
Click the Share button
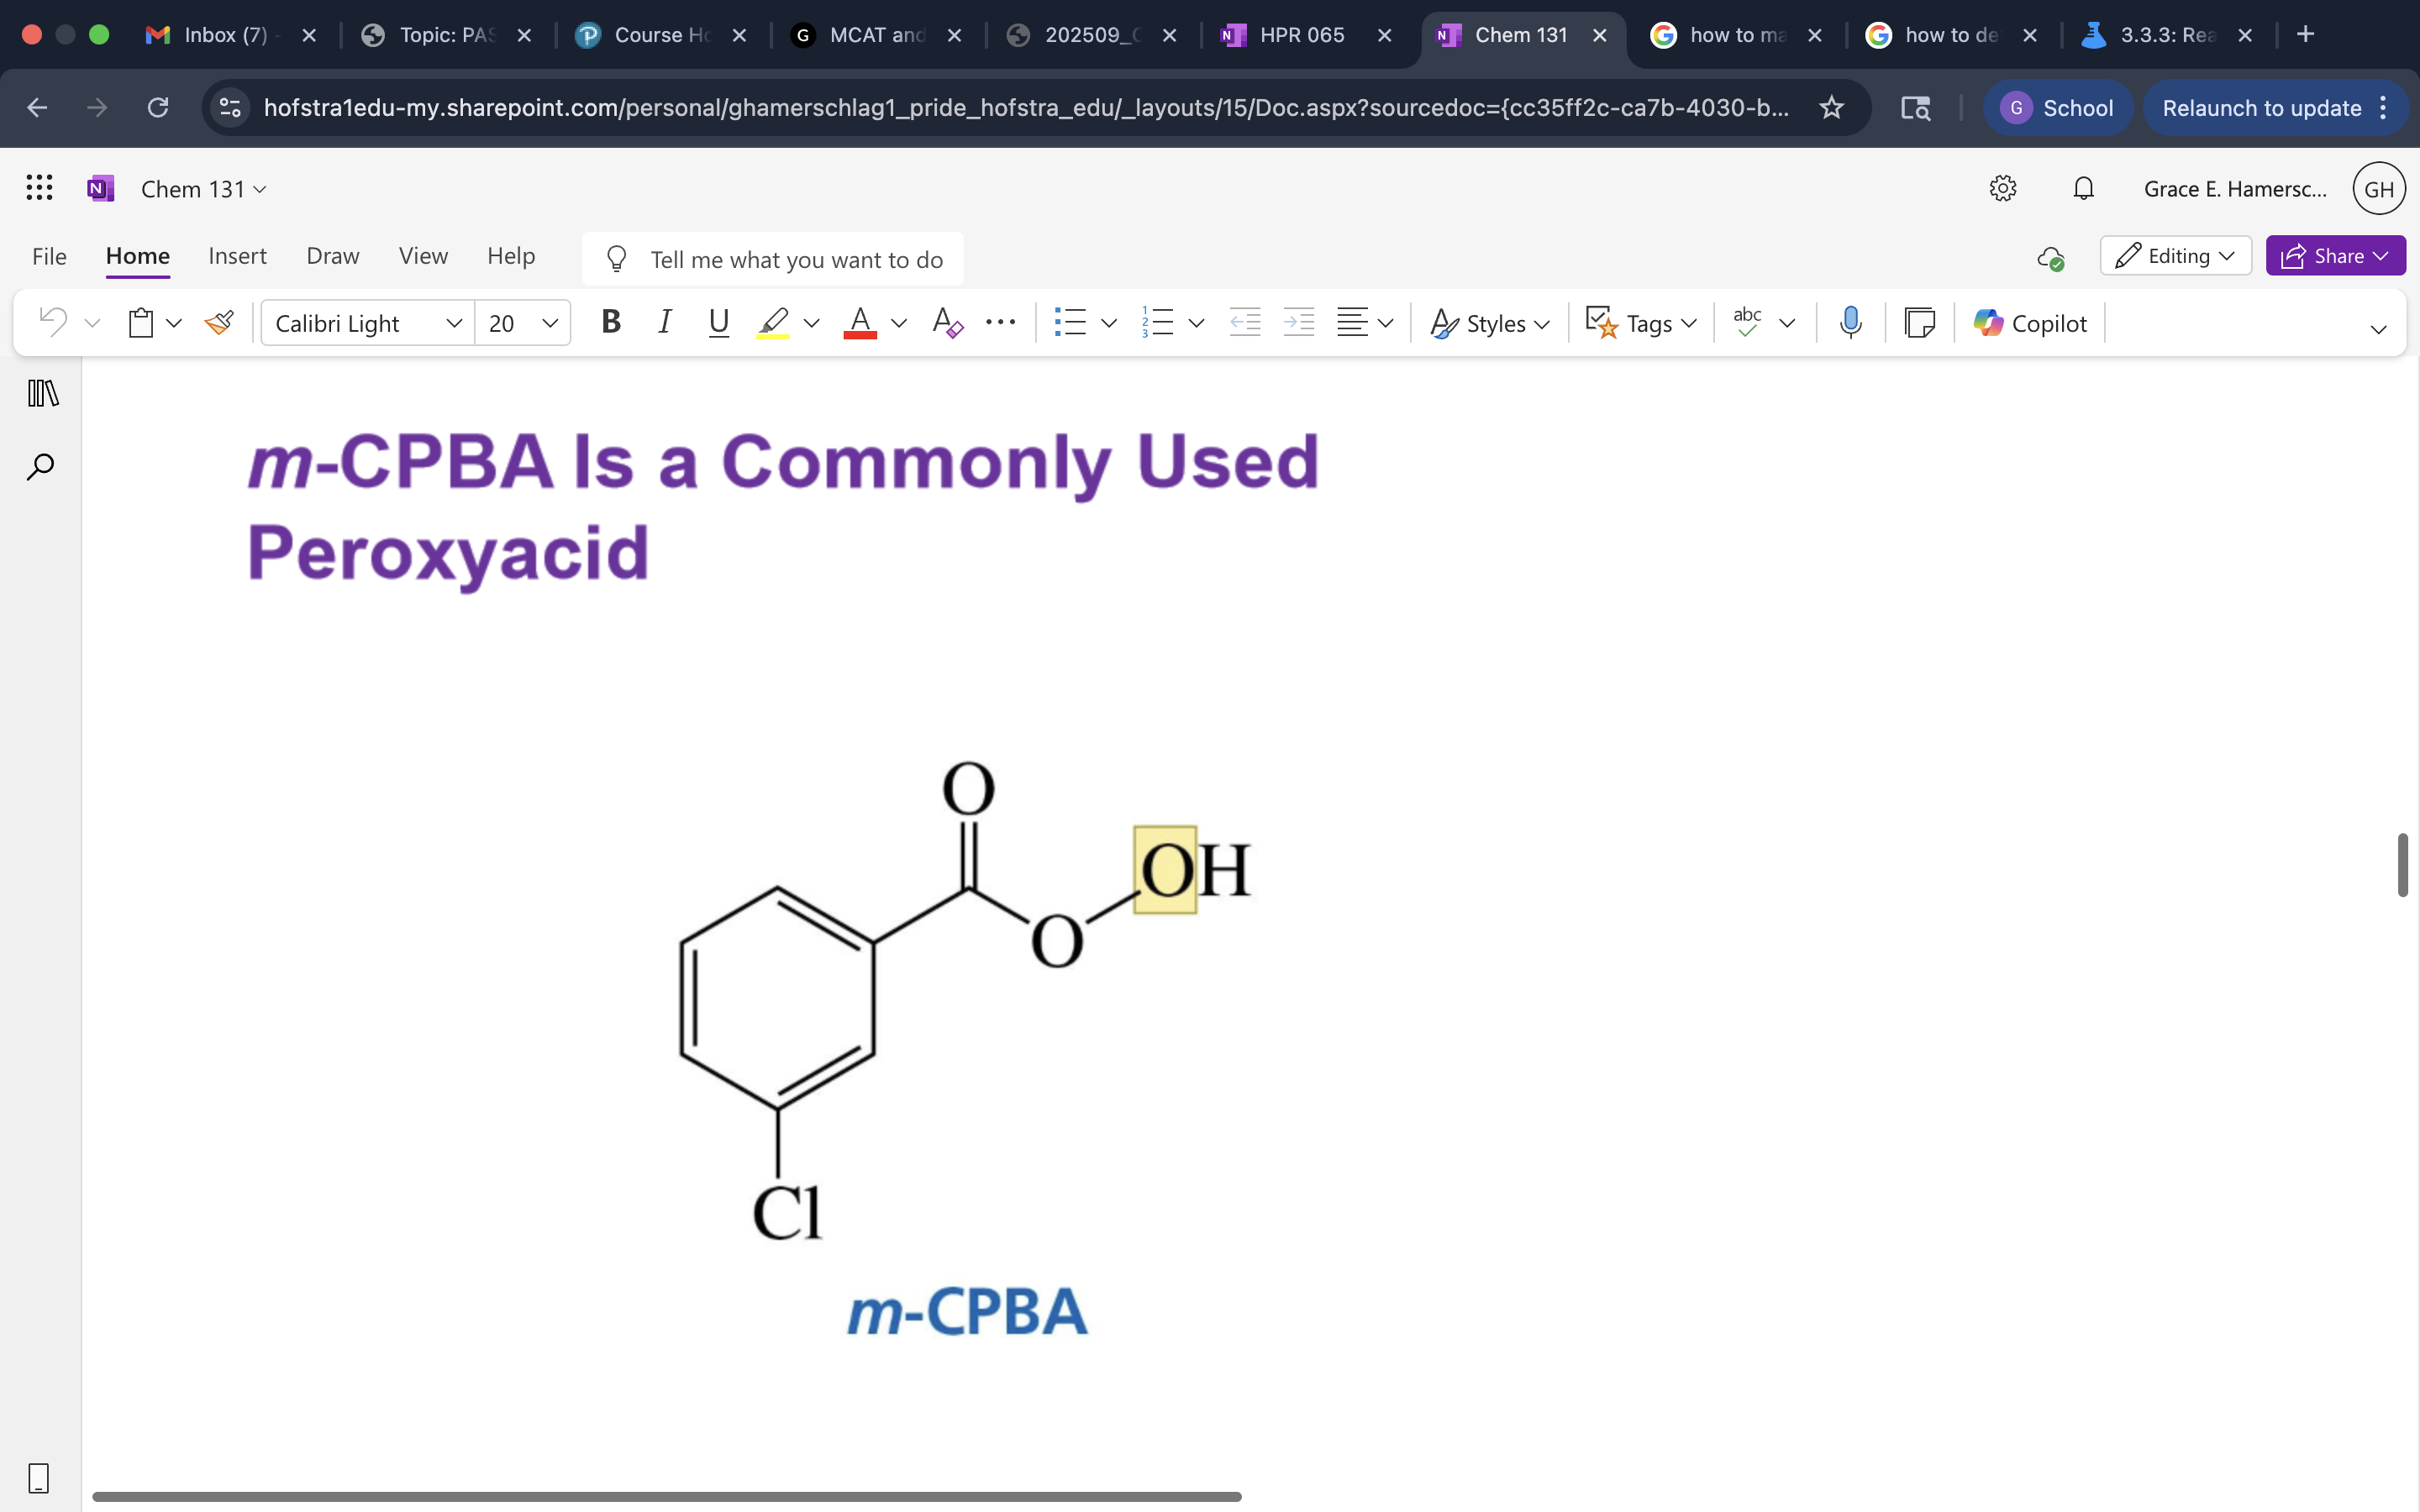tap(2335, 255)
